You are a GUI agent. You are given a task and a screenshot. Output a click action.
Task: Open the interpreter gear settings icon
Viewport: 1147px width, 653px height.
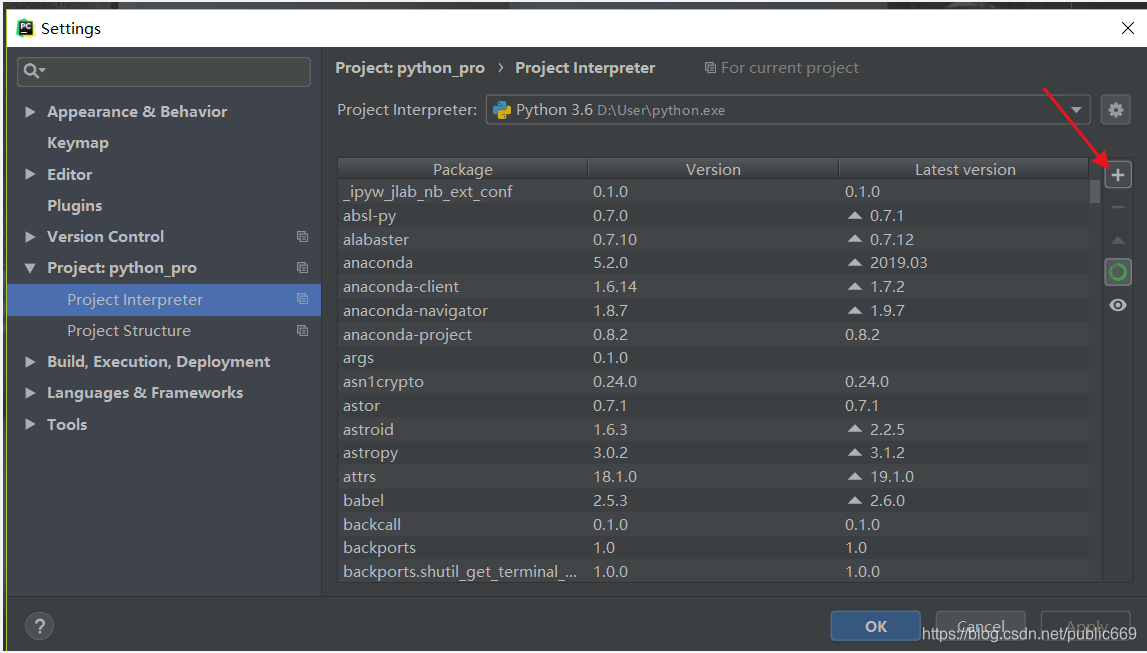1116,110
